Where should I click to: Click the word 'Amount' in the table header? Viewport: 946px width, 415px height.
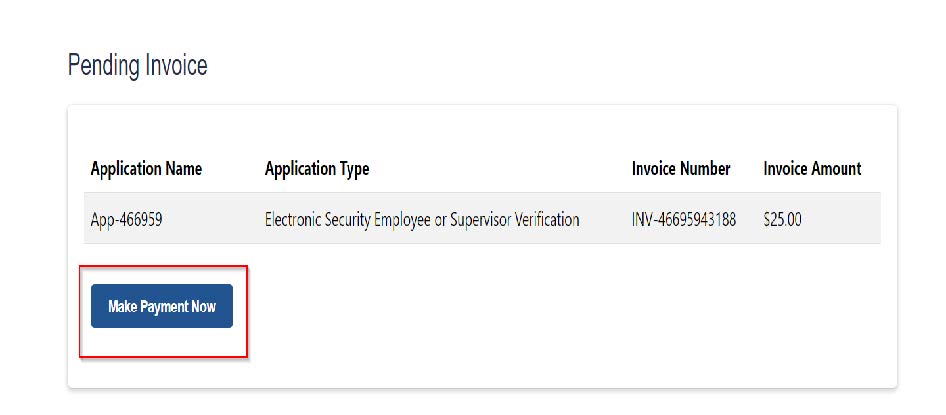pos(835,169)
